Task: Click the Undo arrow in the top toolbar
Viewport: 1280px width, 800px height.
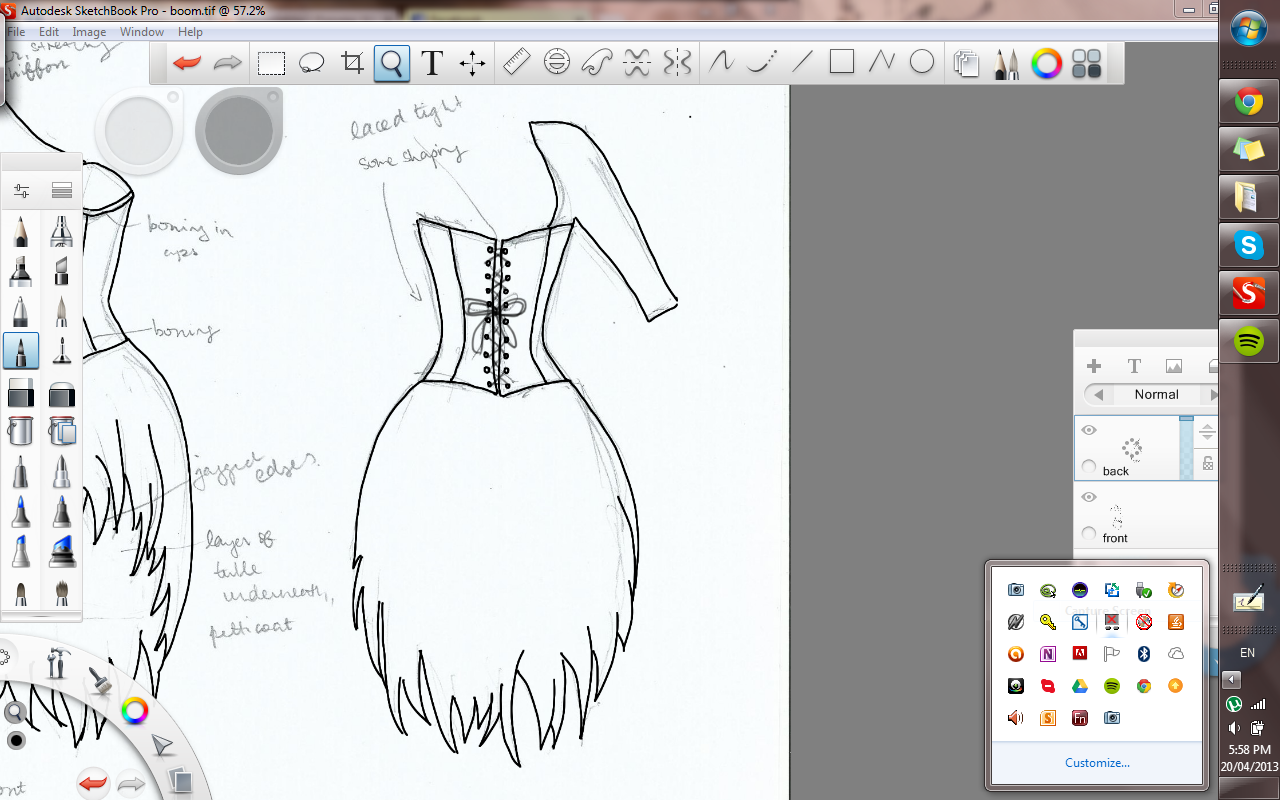Action: click(x=187, y=64)
